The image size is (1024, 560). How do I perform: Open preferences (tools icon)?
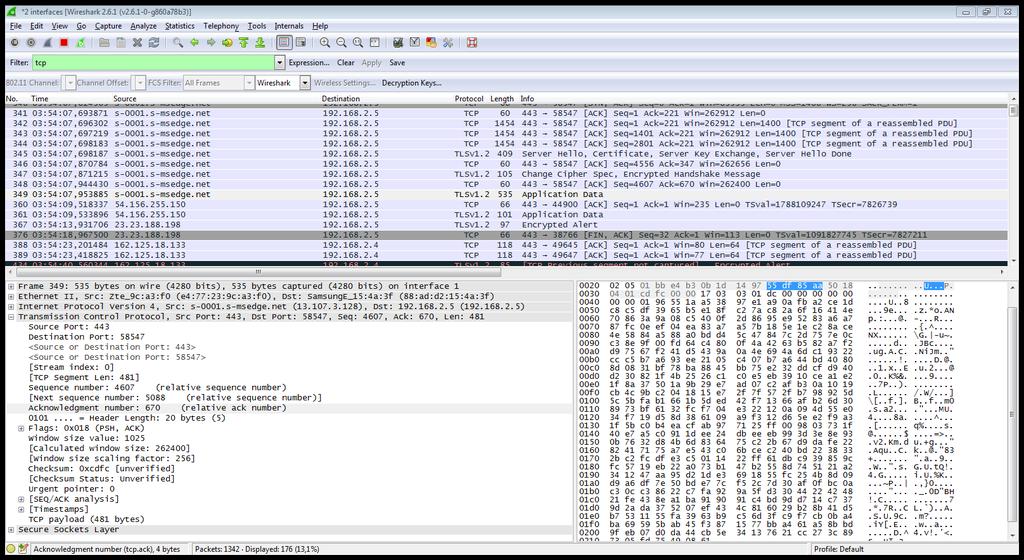coord(448,42)
